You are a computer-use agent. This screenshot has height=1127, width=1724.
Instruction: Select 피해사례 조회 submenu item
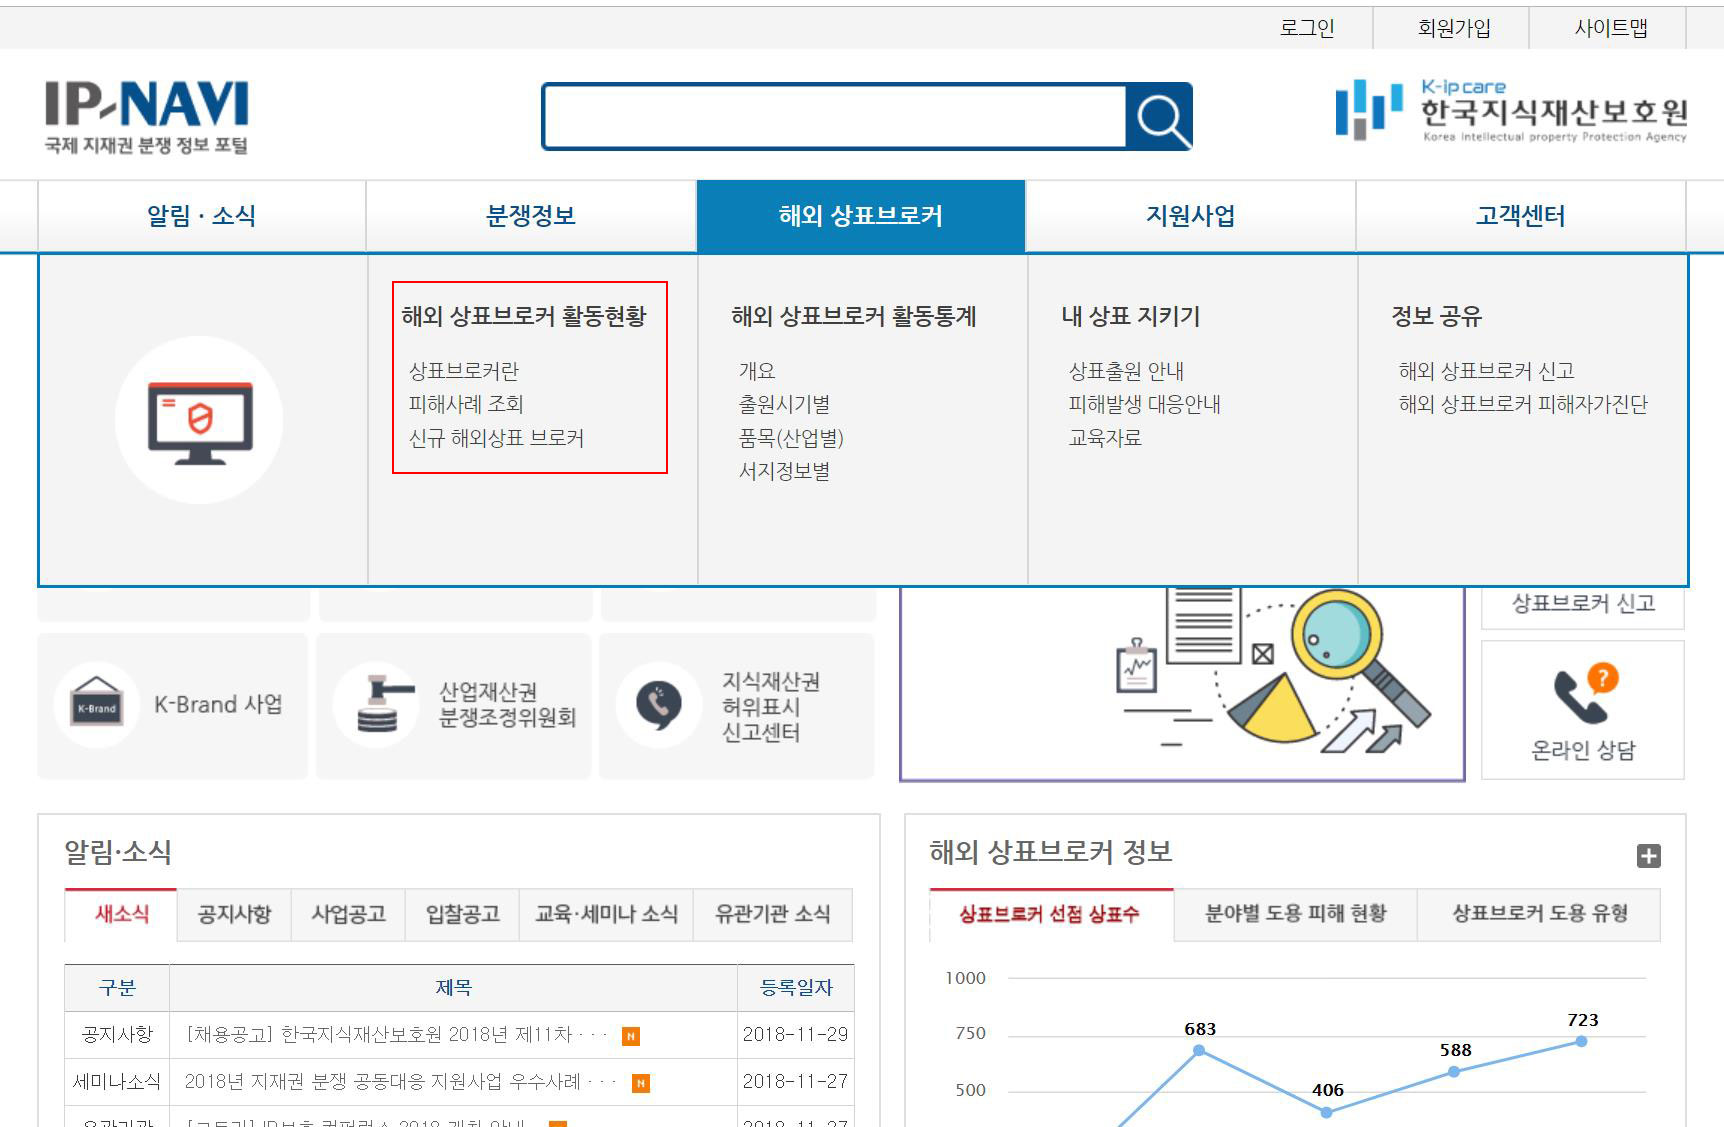pos(466,404)
